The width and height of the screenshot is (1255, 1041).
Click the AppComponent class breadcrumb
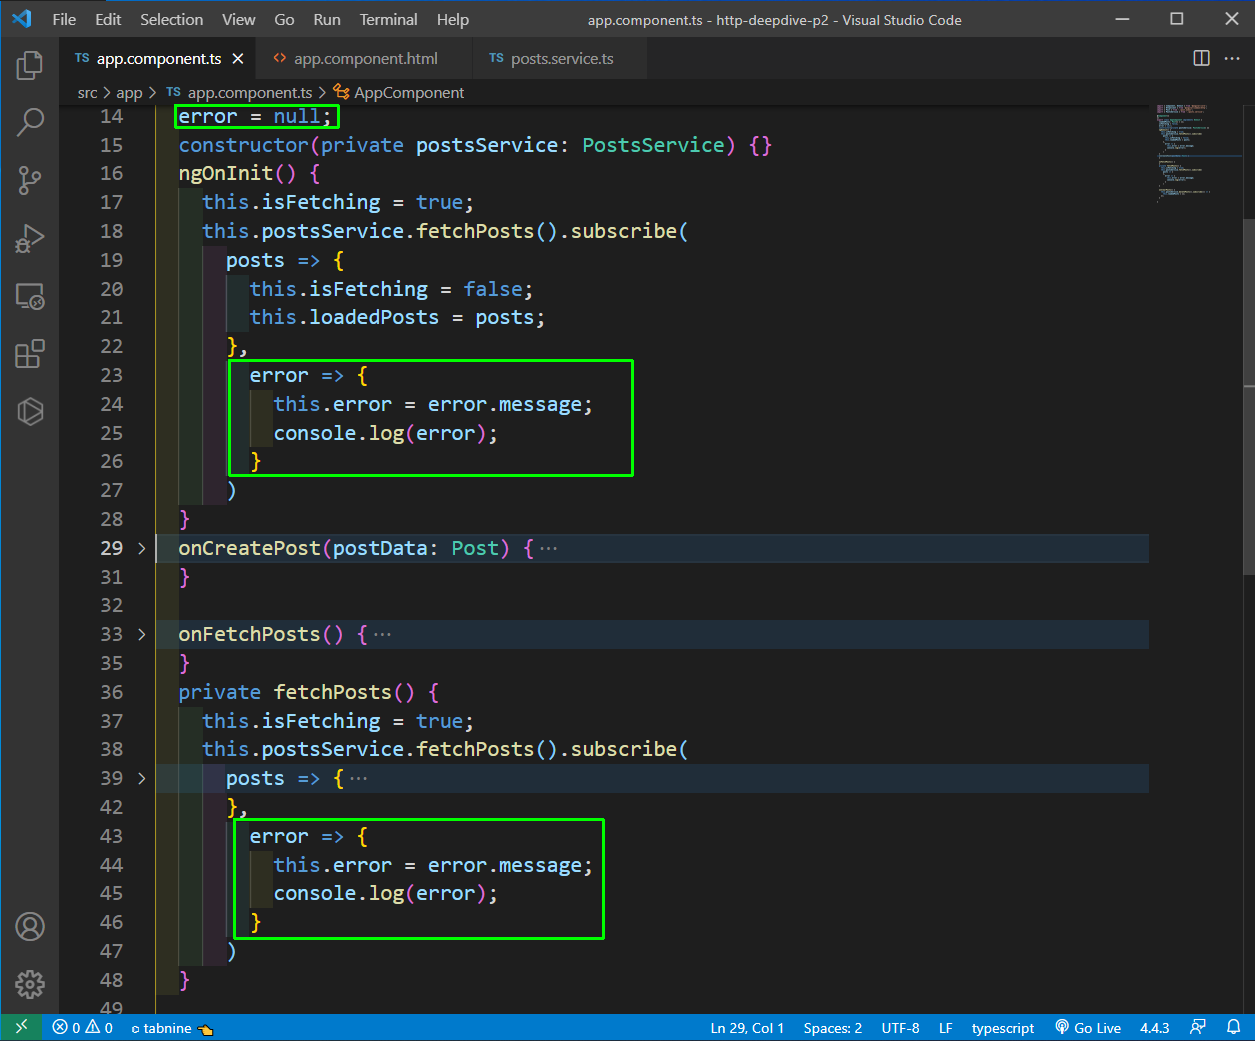[x=400, y=93]
